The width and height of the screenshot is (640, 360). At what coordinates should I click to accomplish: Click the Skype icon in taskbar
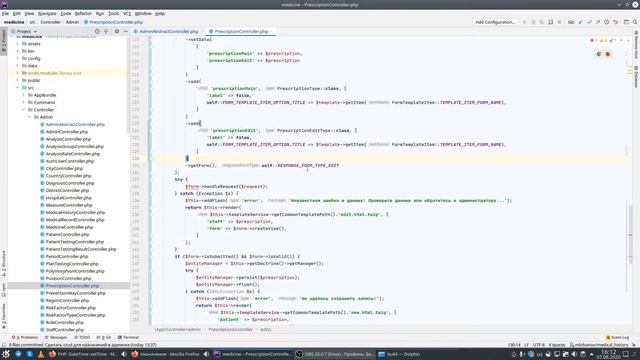point(29,354)
